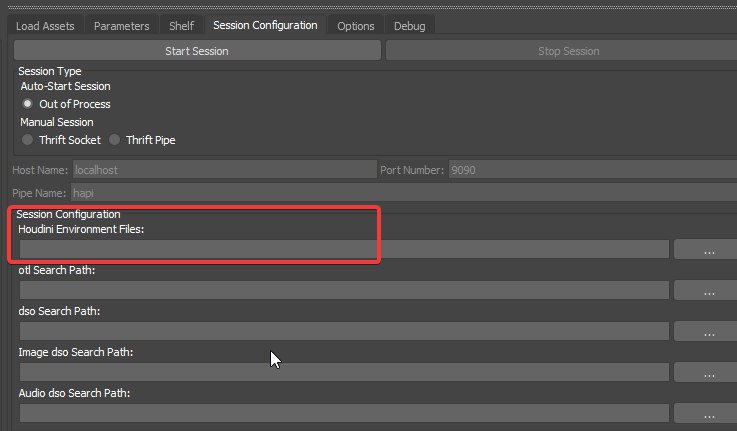The width and height of the screenshot is (737, 431).
Task: Switch to the Load Assets tab
Action: point(45,26)
